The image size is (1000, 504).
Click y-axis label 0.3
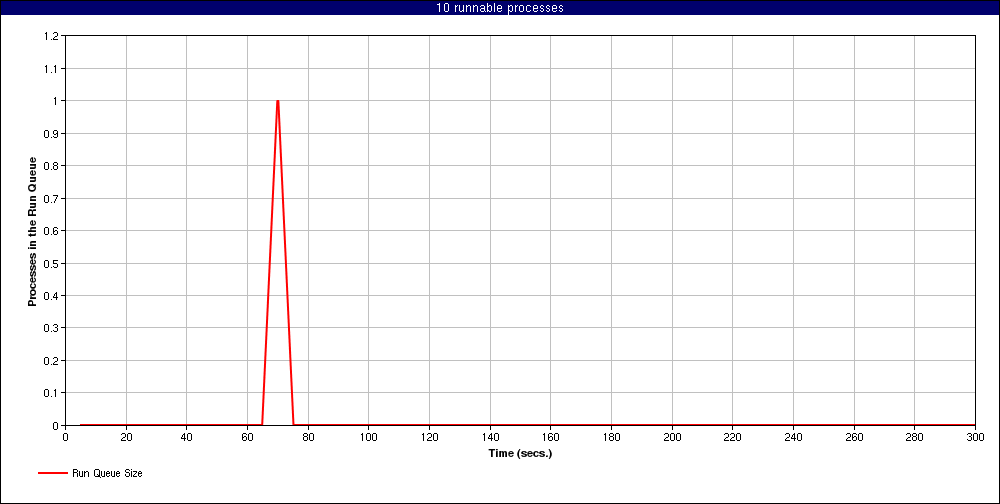[51, 328]
